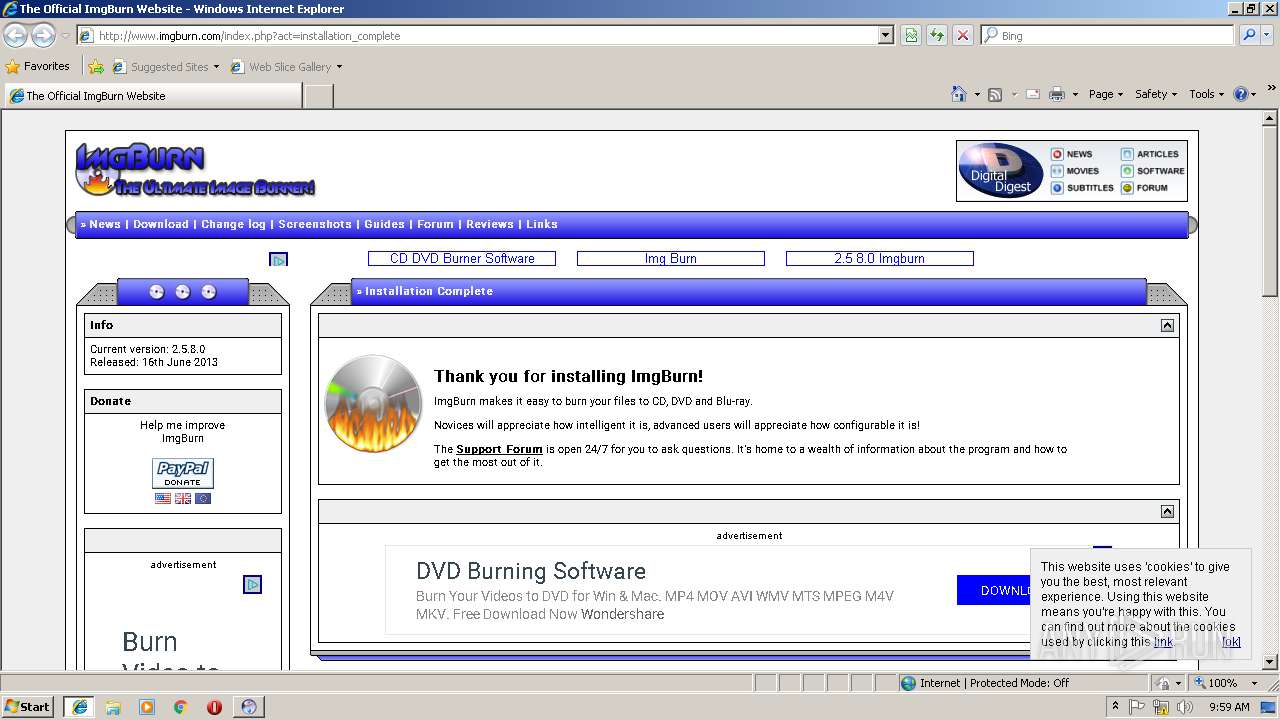
Task: Click the Digital Digest SUBTITLES link
Action: point(1082,188)
